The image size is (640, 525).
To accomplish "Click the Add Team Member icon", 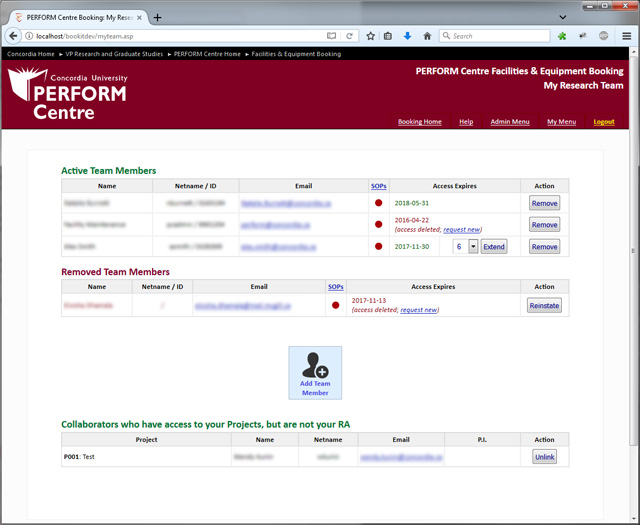I will point(315,372).
